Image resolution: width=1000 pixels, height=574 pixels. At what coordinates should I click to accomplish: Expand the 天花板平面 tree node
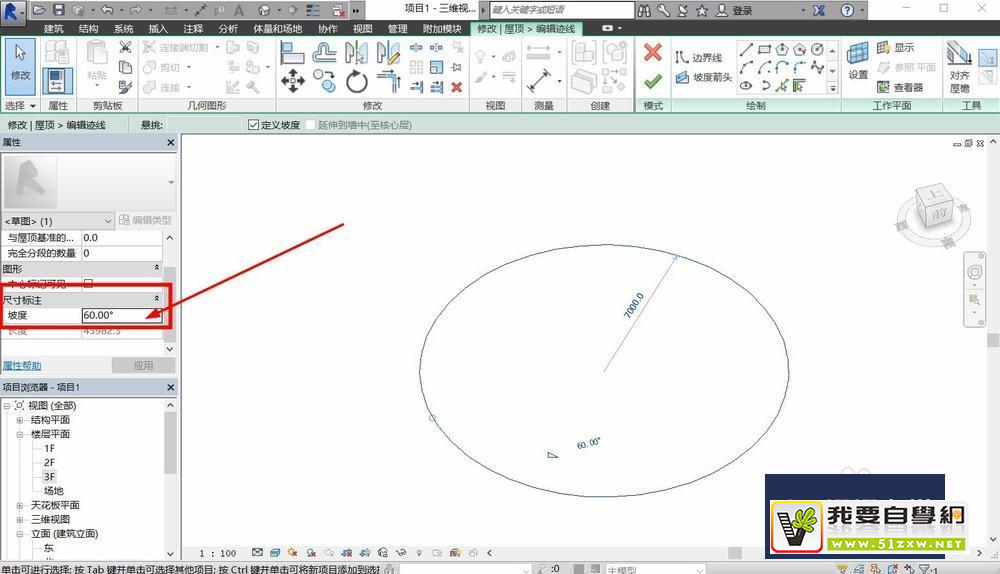click(19, 505)
